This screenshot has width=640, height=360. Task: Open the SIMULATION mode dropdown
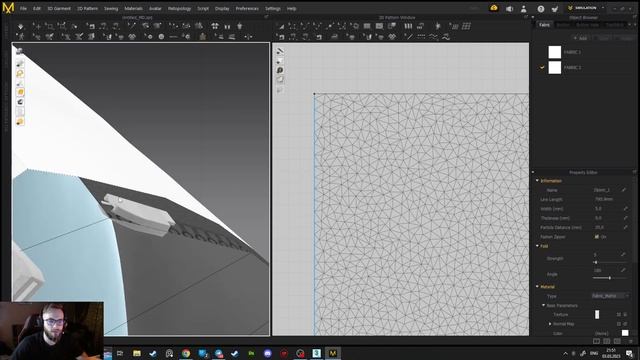click(x=587, y=8)
